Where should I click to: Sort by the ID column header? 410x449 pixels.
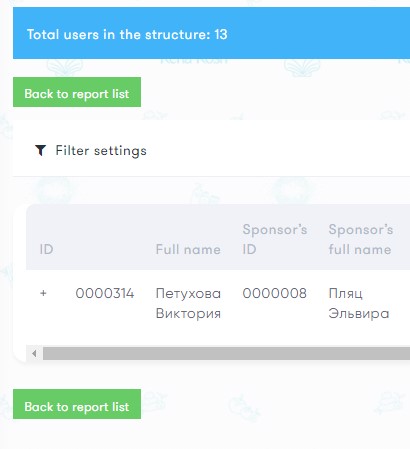coord(46,249)
